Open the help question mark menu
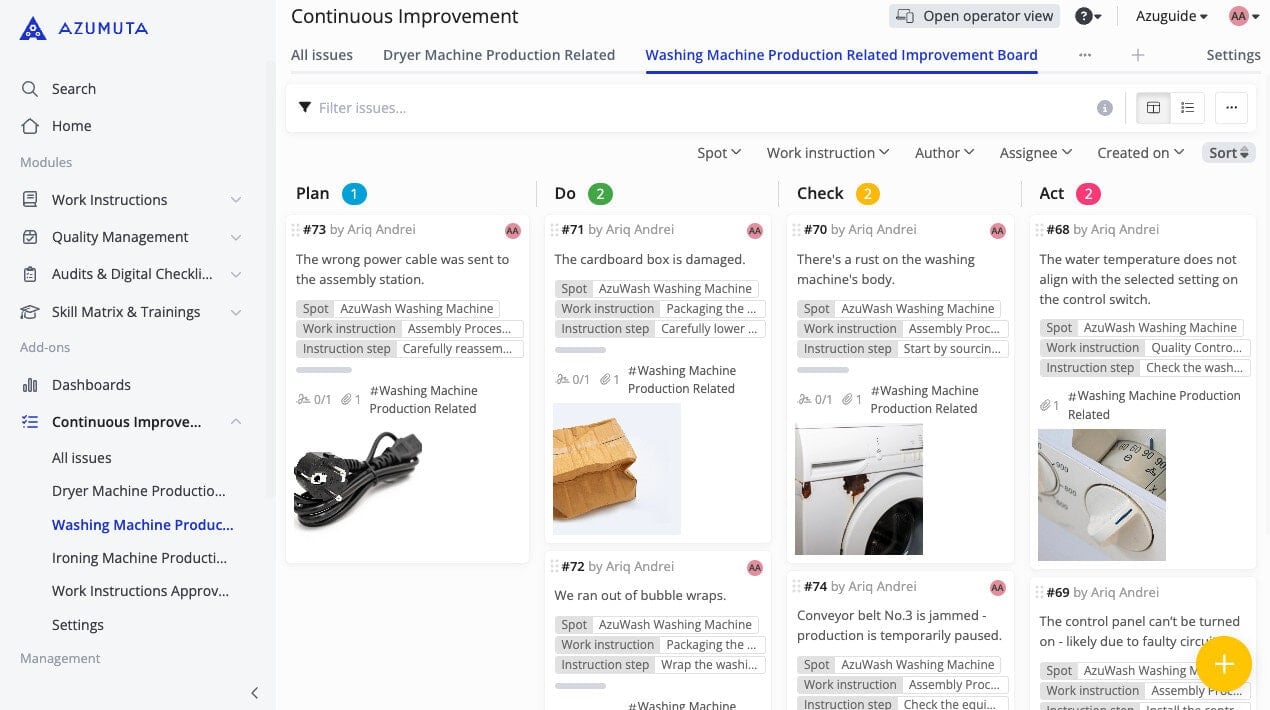The image size is (1270, 710). point(1088,16)
